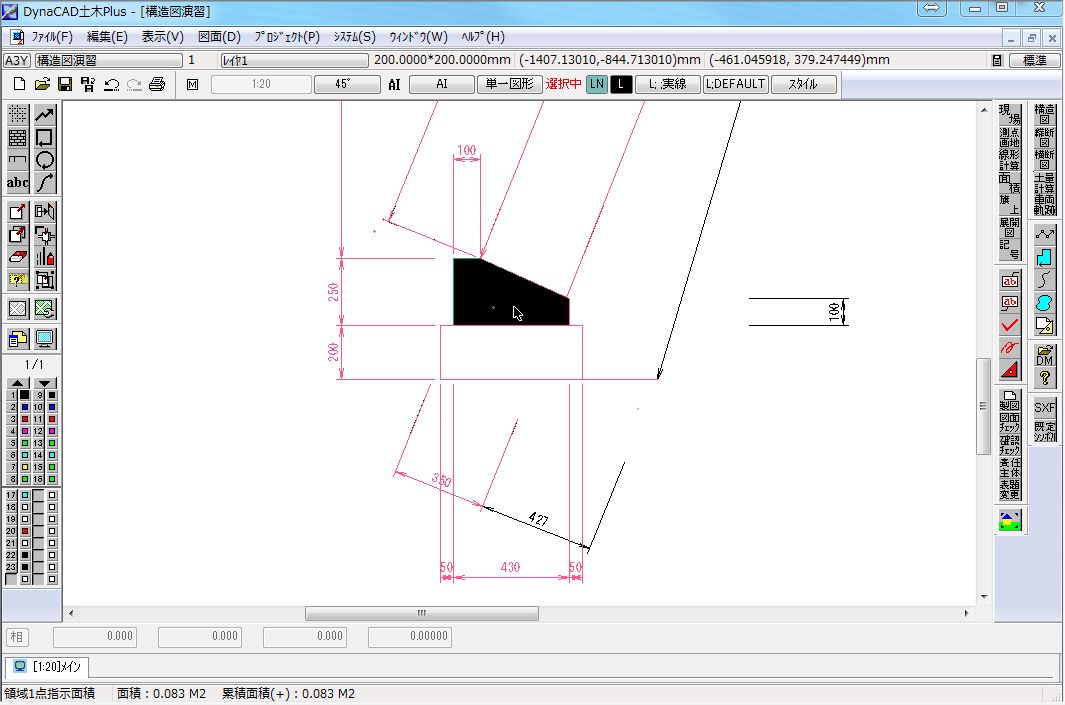The height and width of the screenshot is (705, 1065).
Task: Select the abc text tool
Action: pos(18,183)
